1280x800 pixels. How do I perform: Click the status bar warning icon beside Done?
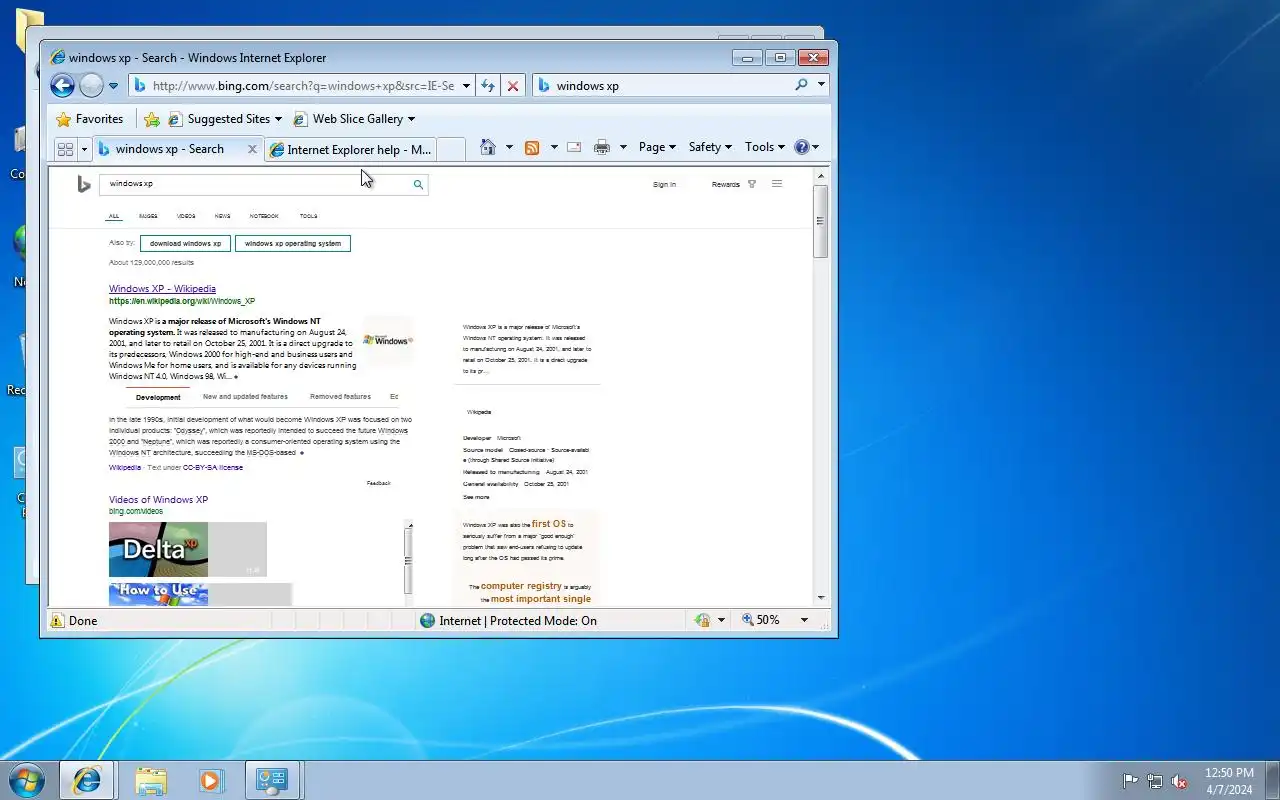[x=56, y=620]
